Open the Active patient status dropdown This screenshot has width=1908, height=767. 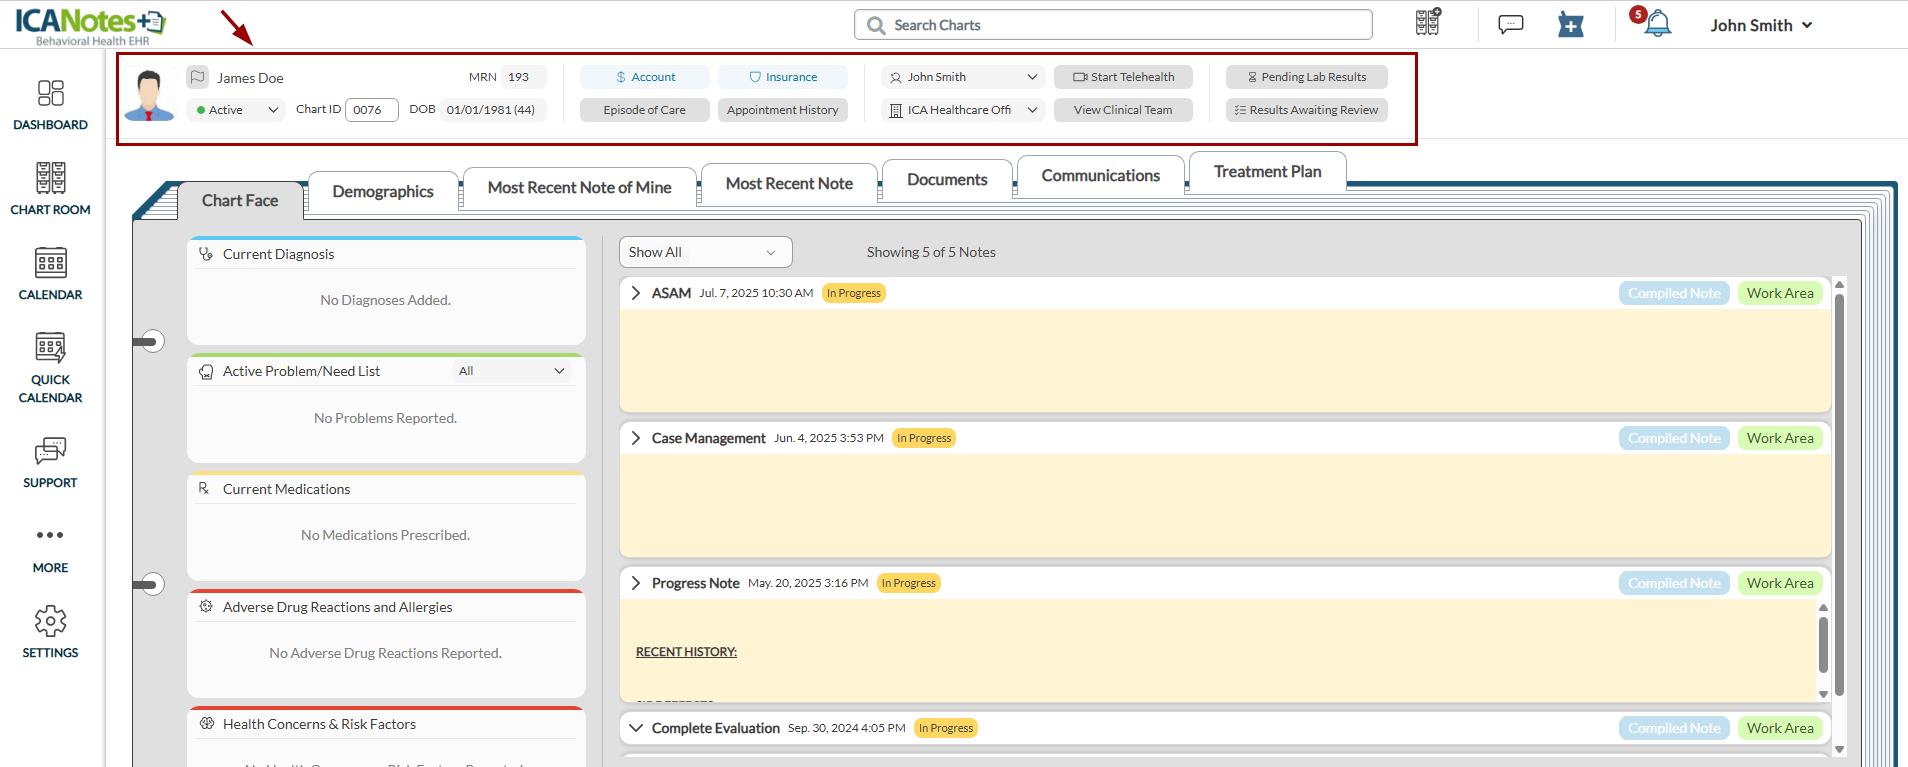237,110
